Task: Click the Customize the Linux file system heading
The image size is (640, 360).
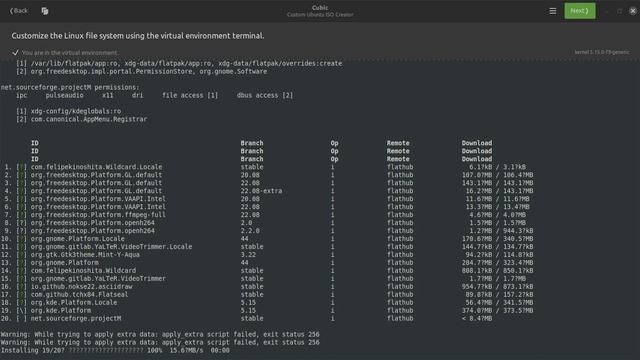Action: 138,36
